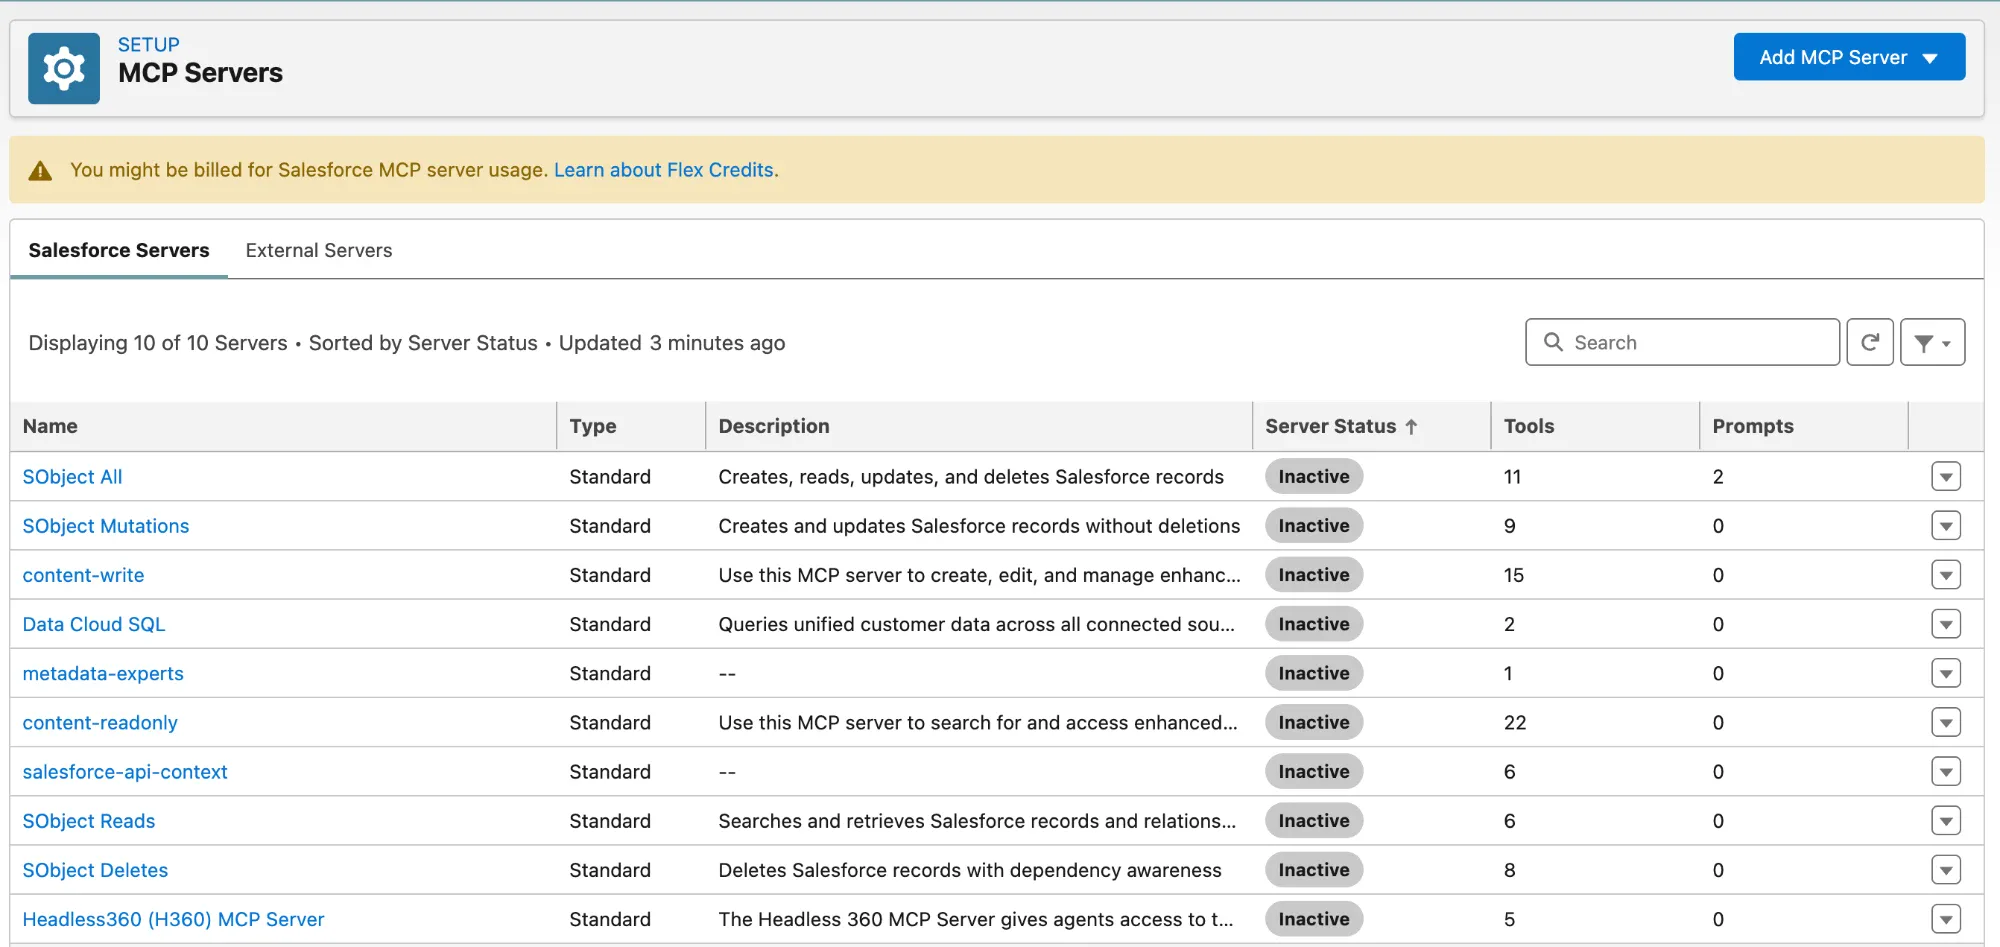Expand row actions for SObject Reads

tap(1945, 821)
